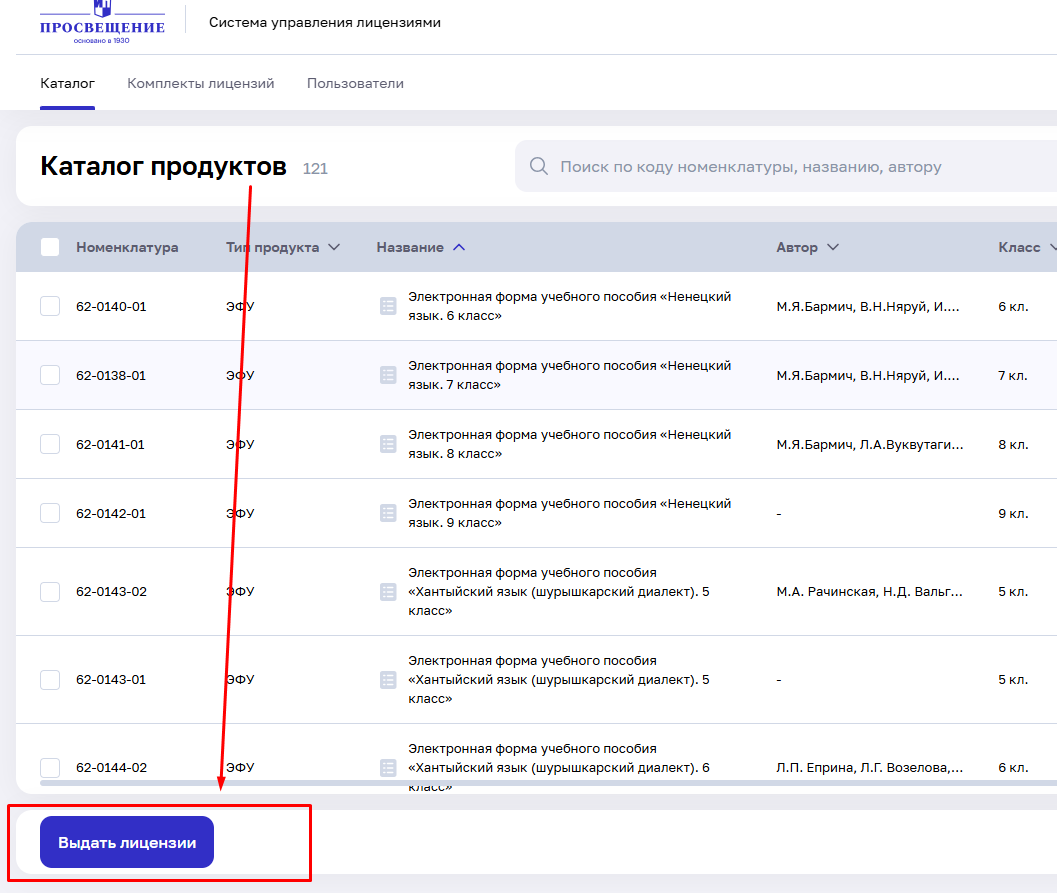The image size is (1057, 893).
Task: Check the box for item 62-0140-01
Action: tap(50, 307)
